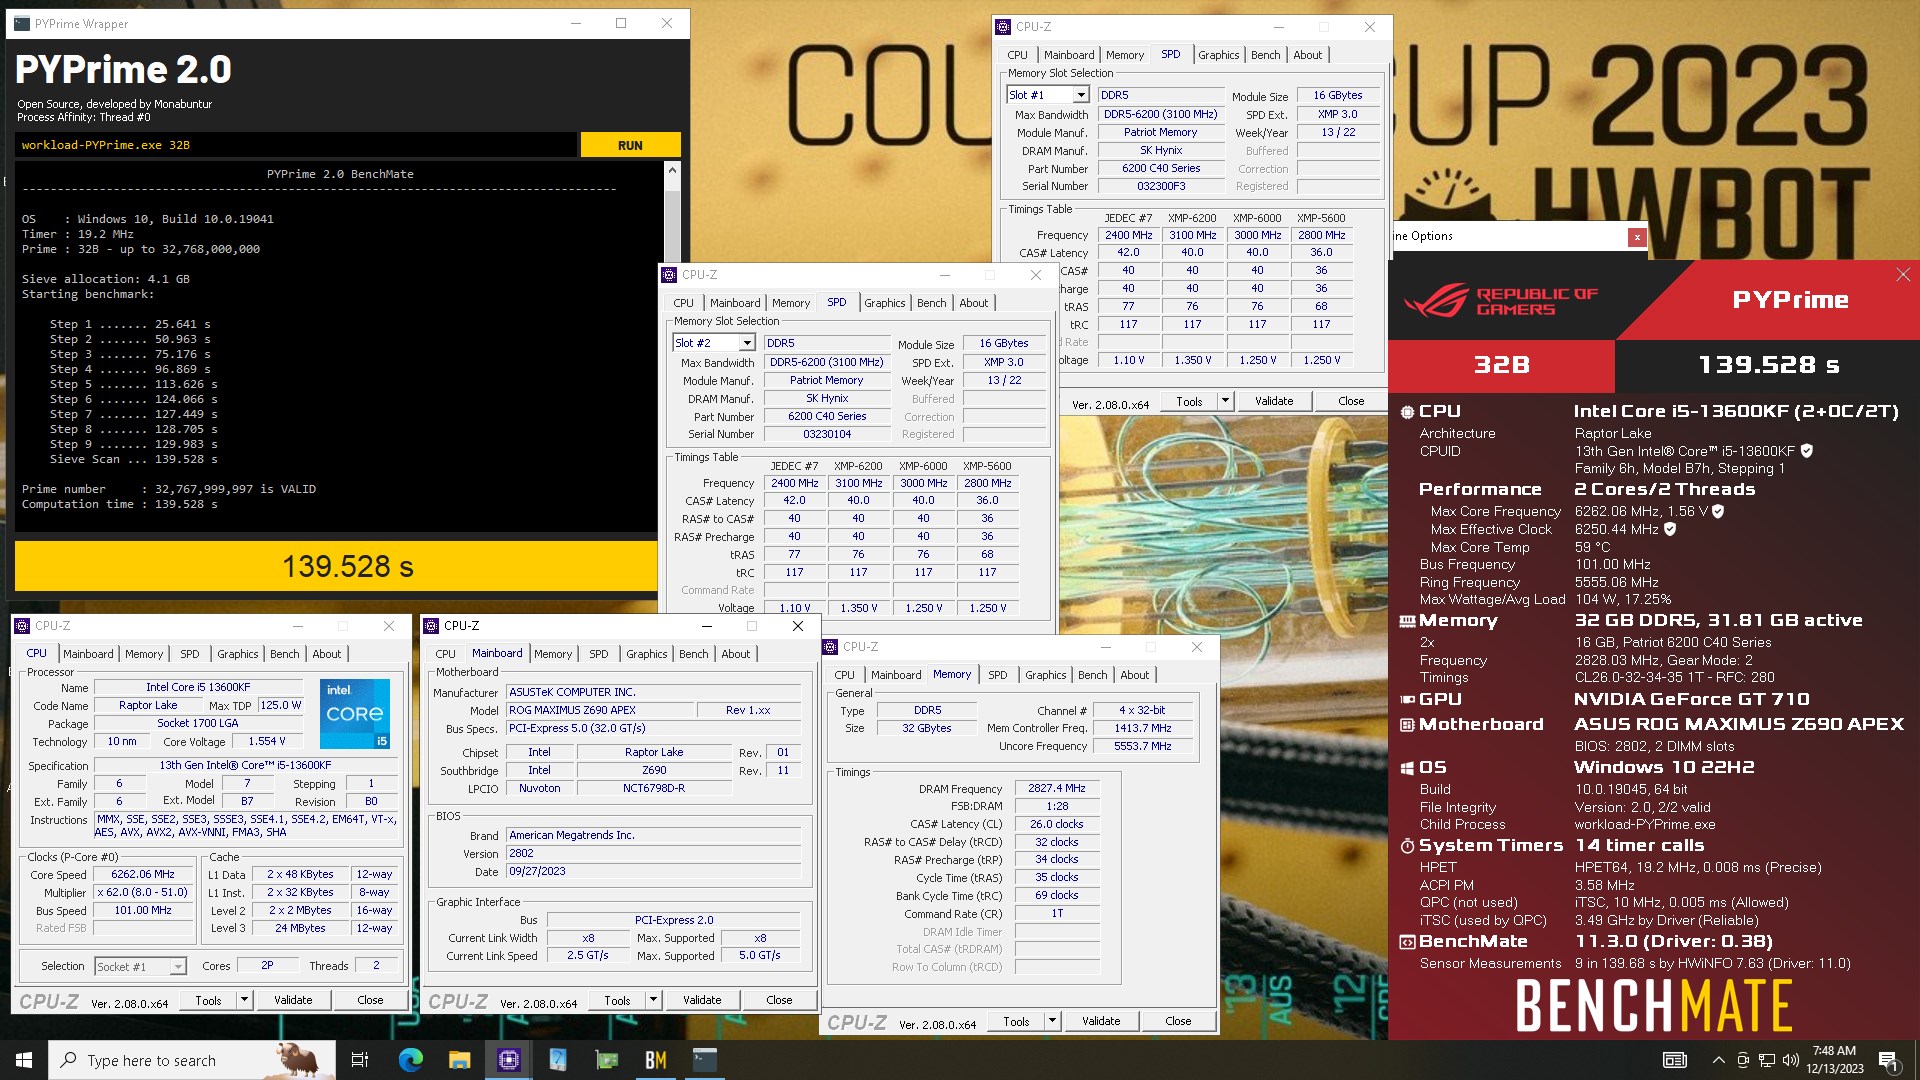
Task: Click the PYPrime Wrapper title bar icon
Action: point(22,23)
